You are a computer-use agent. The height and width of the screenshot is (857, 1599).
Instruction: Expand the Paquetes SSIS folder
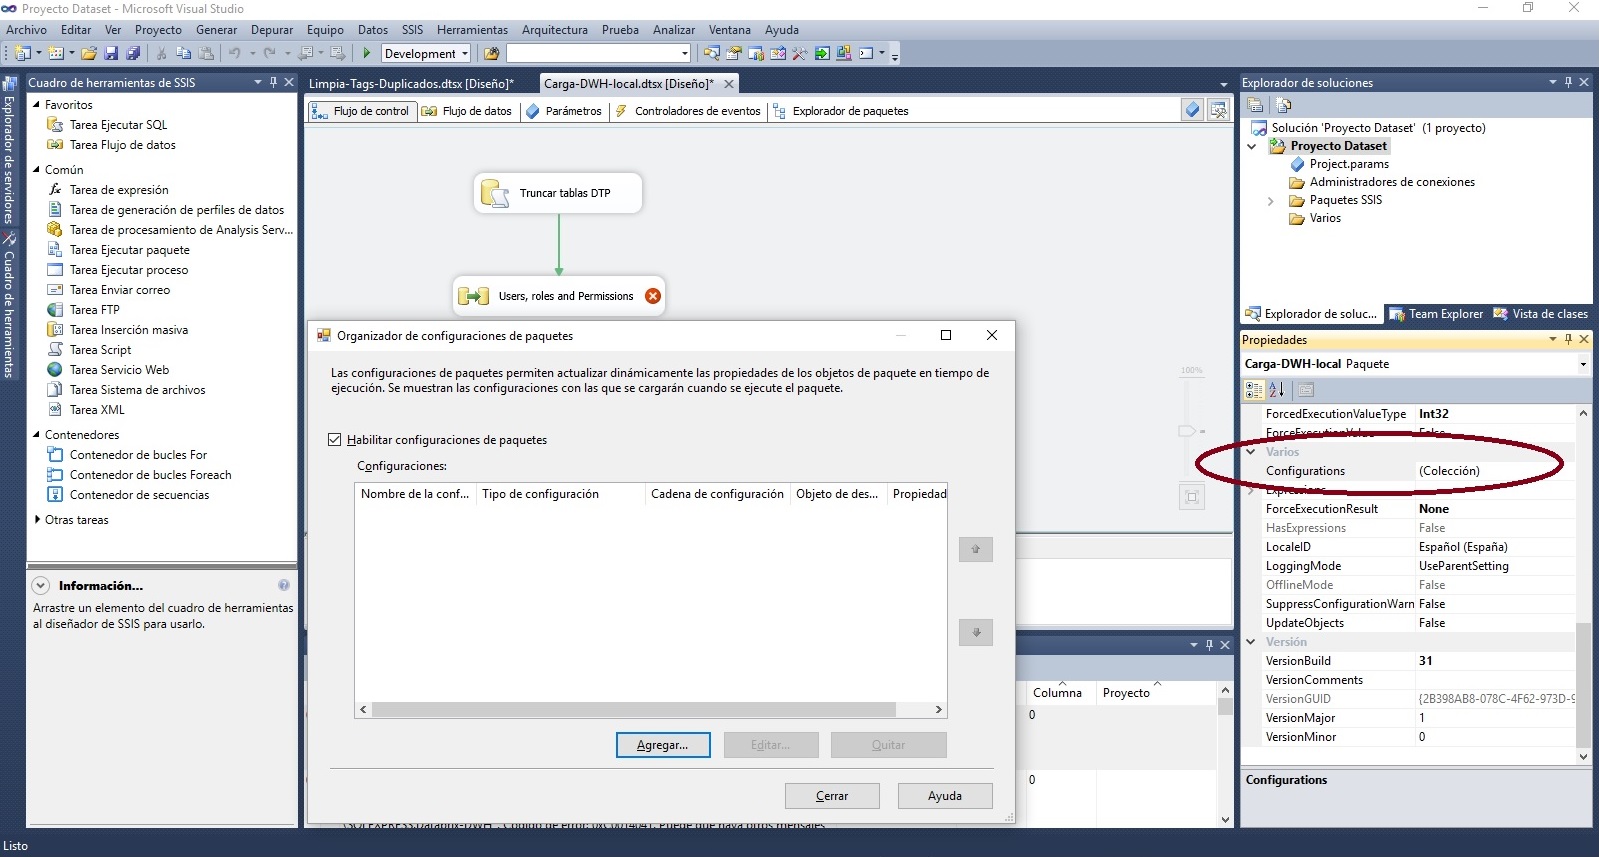click(x=1271, y=201)
